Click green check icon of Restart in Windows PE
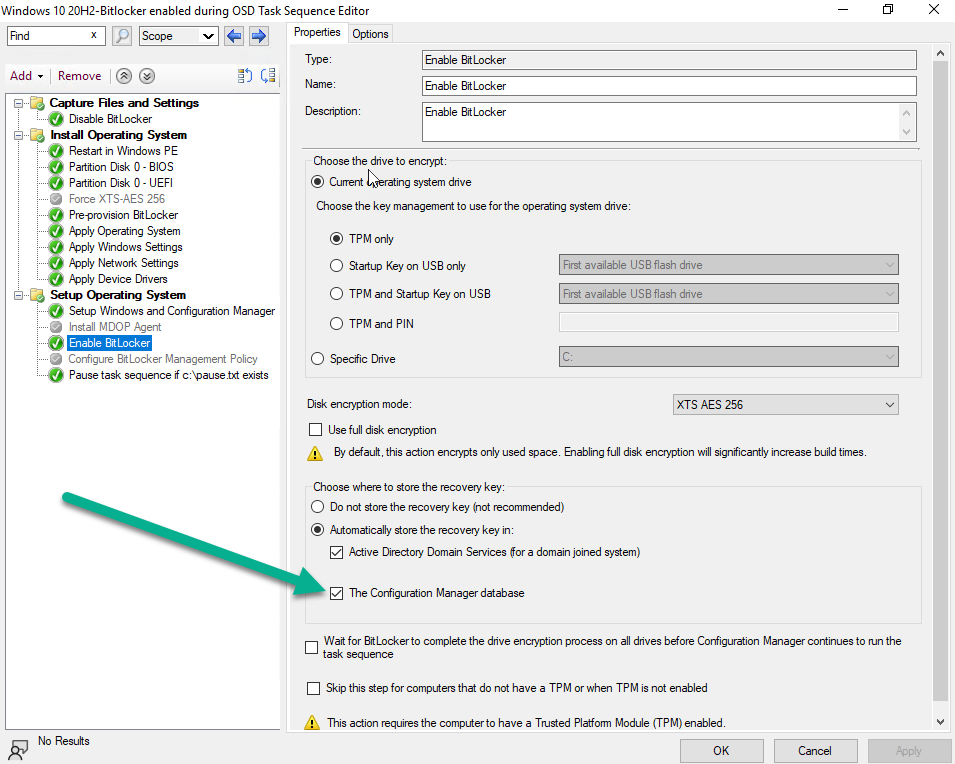 point(56,151)
